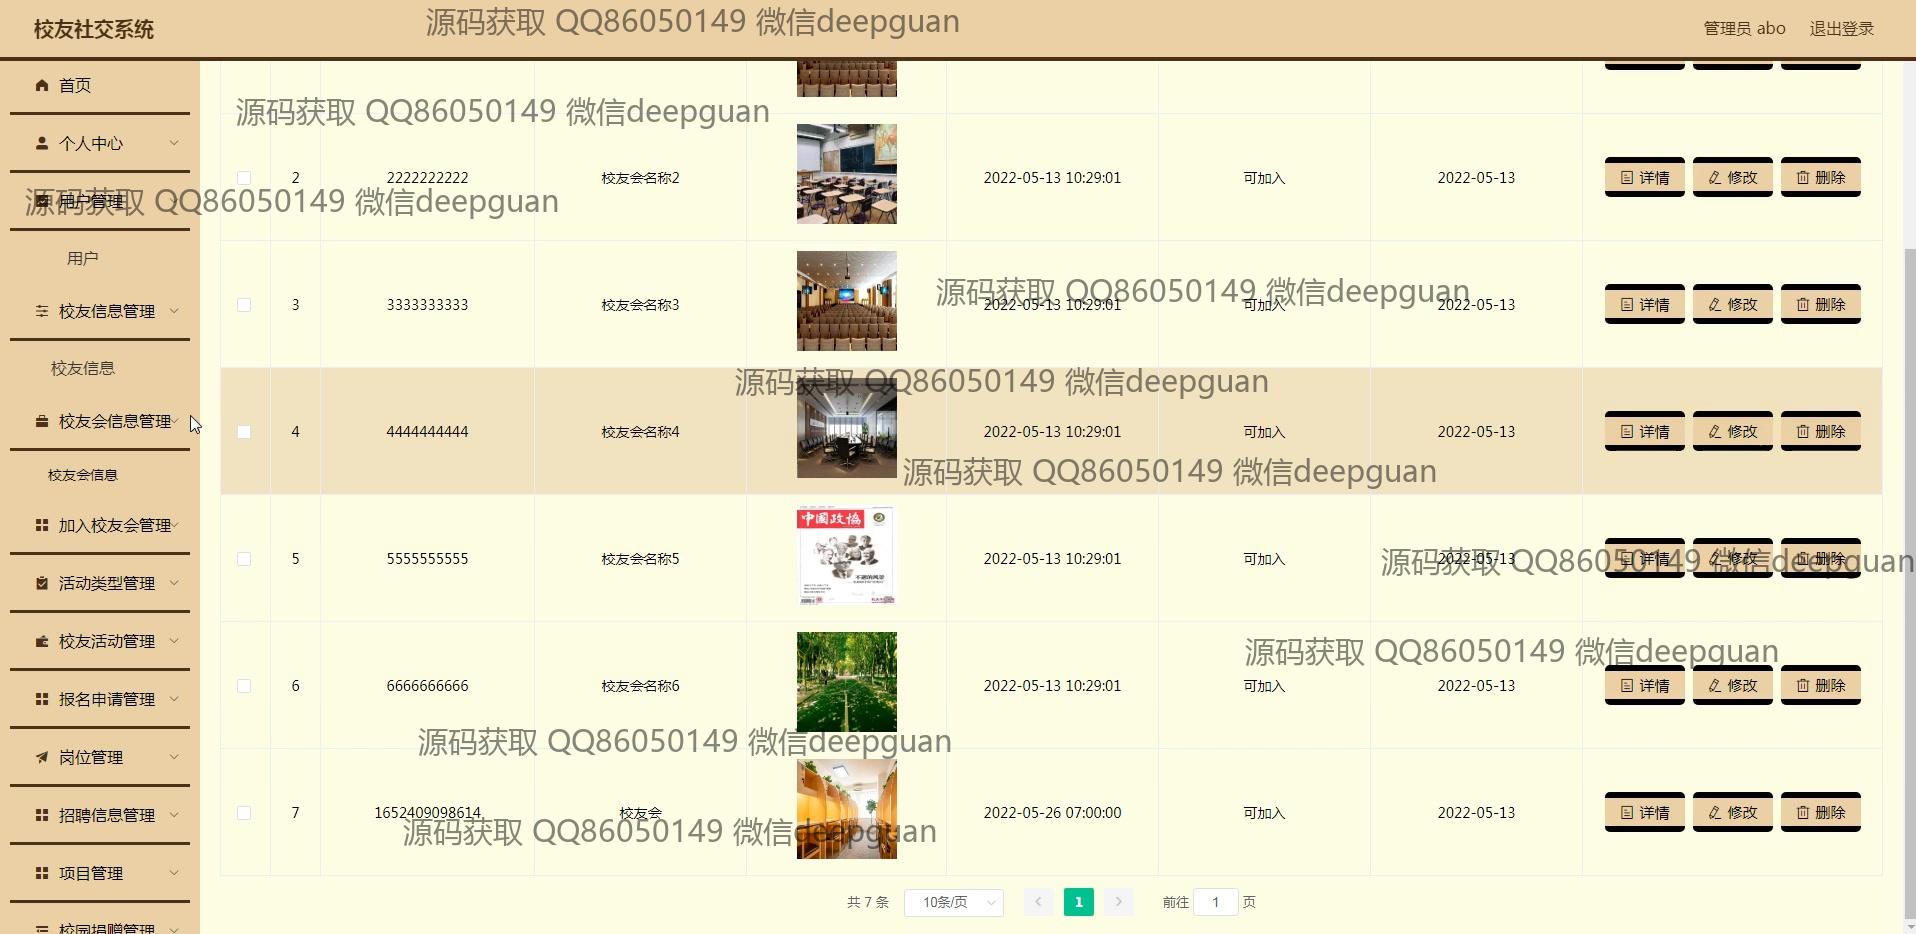Click 管理员 abo in the header
The image size is (1916, 934).
click(x=1744, y=29)
